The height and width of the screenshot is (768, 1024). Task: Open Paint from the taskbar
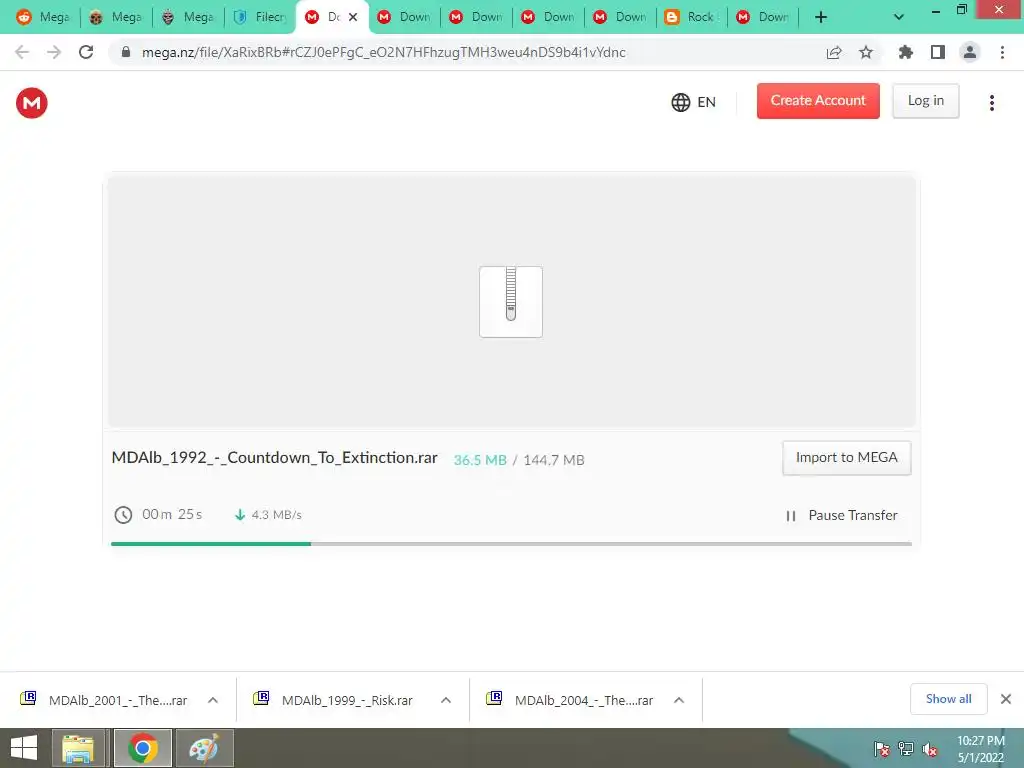pyautogui.click(x=204, y=748)
